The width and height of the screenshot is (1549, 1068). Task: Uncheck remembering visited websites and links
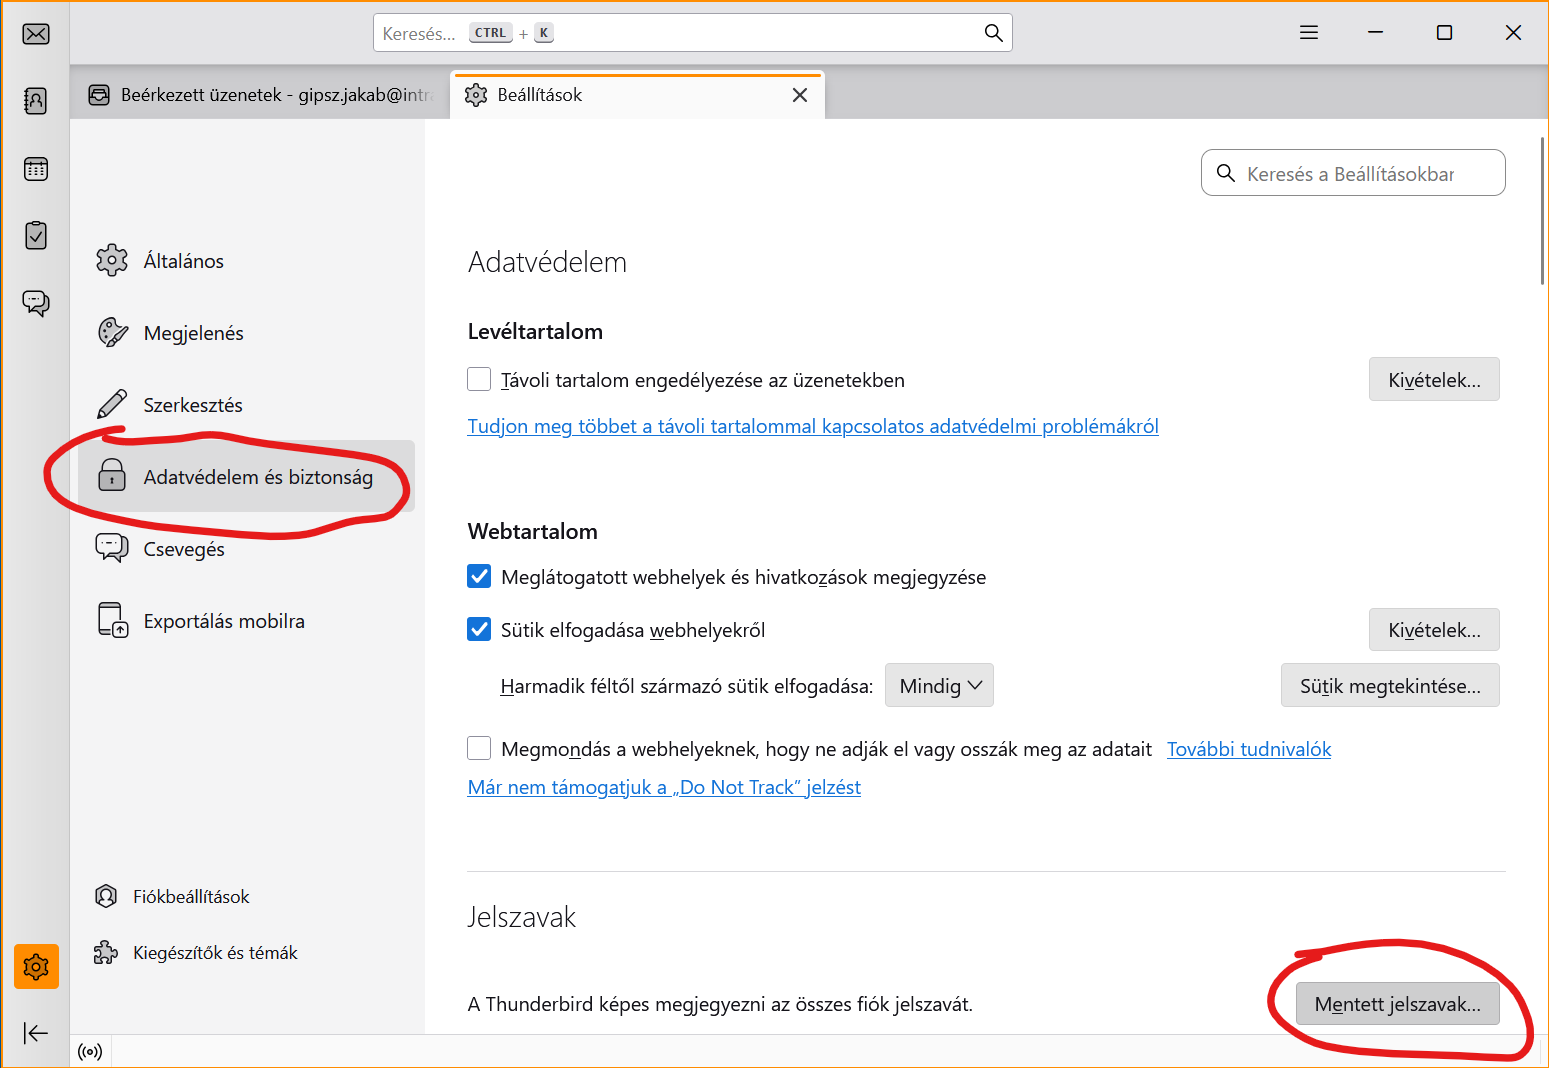(480, 577)
